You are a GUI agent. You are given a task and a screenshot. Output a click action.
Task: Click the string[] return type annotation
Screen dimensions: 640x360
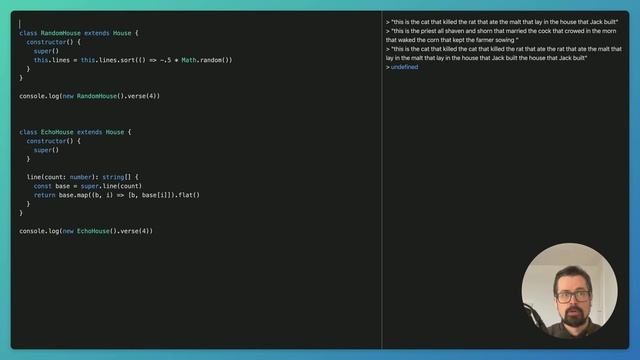[x=117, y=177]
